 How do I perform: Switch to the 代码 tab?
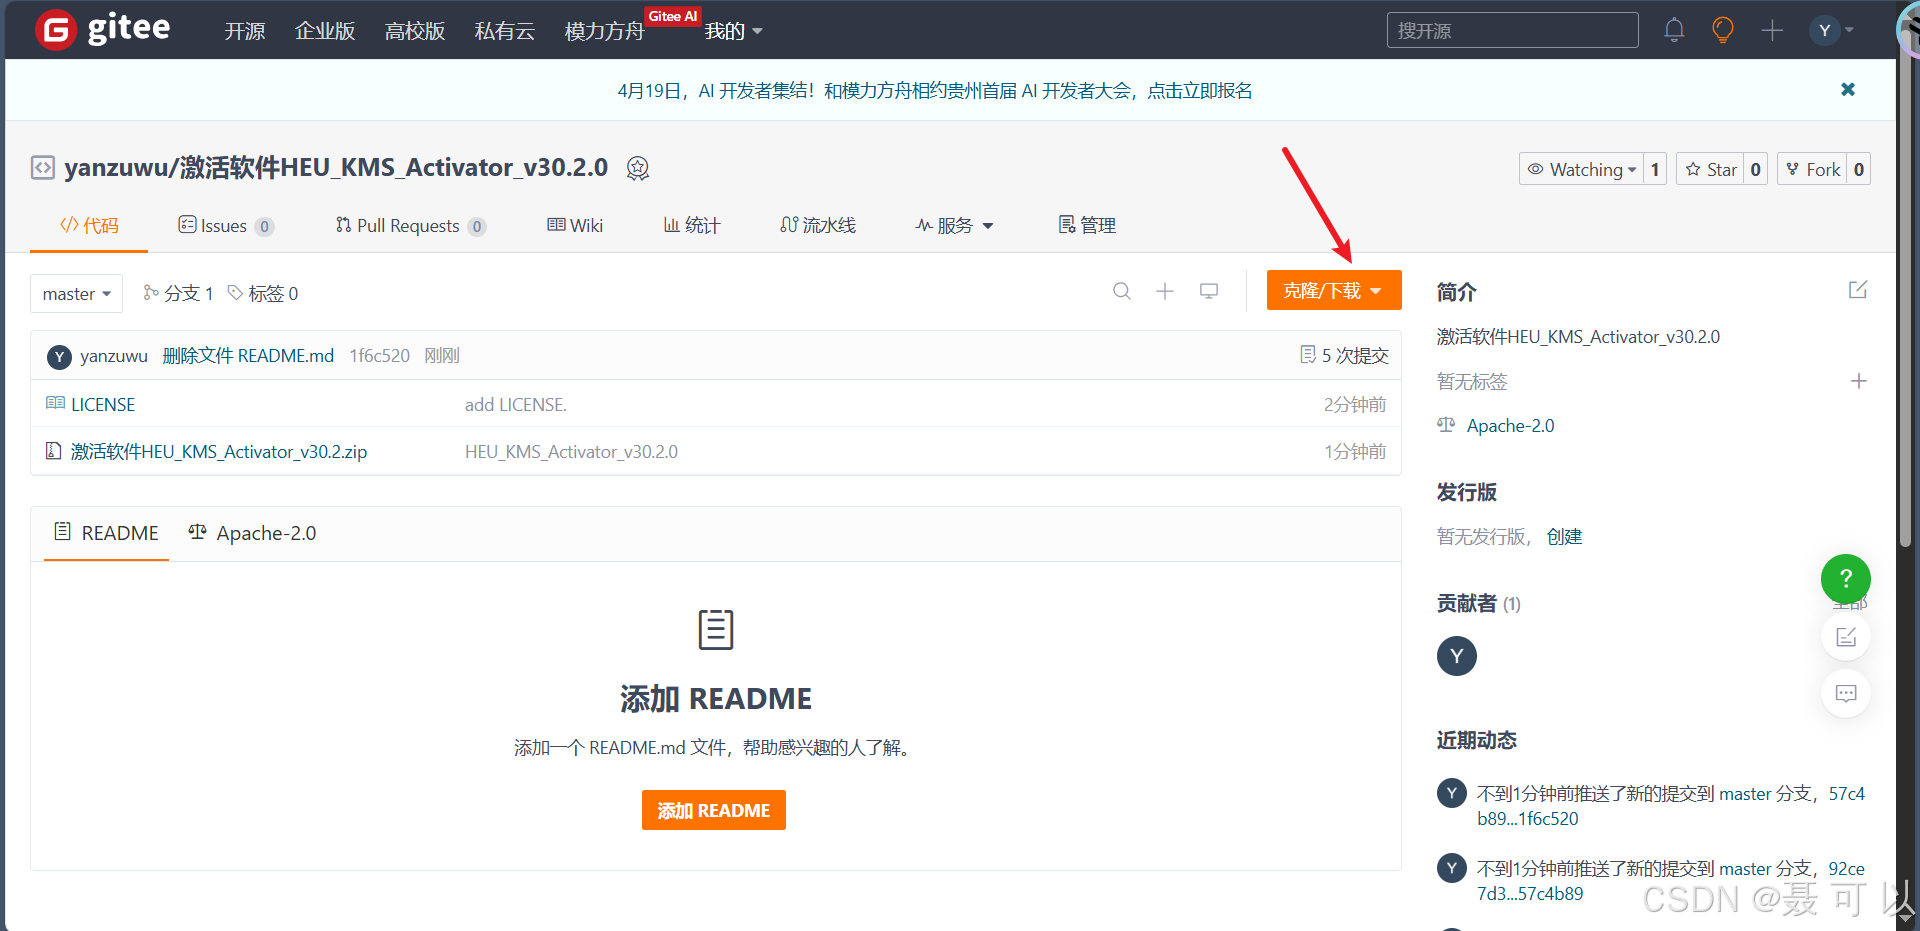pos(89,225)
